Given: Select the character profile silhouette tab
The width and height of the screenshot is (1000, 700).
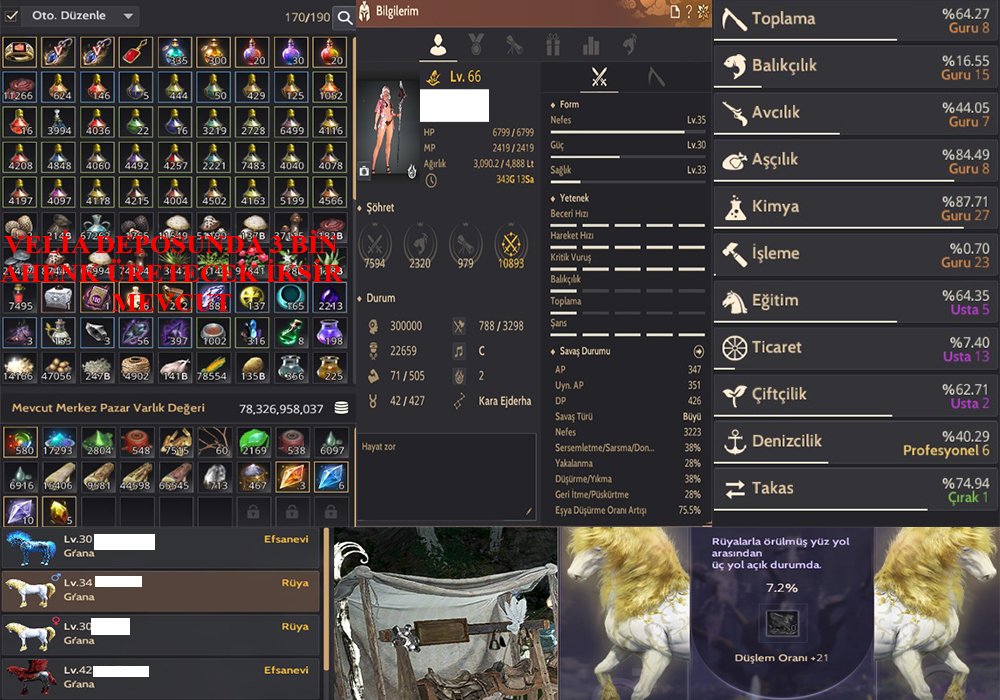Looking at the screenshot, I should pyautogui.click(x=438, y=45).
